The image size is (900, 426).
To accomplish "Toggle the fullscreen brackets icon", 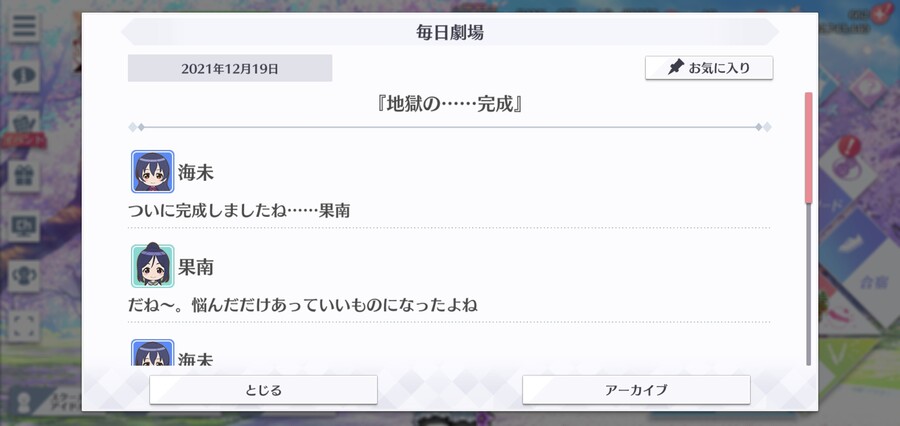I will tap(24, 326).
